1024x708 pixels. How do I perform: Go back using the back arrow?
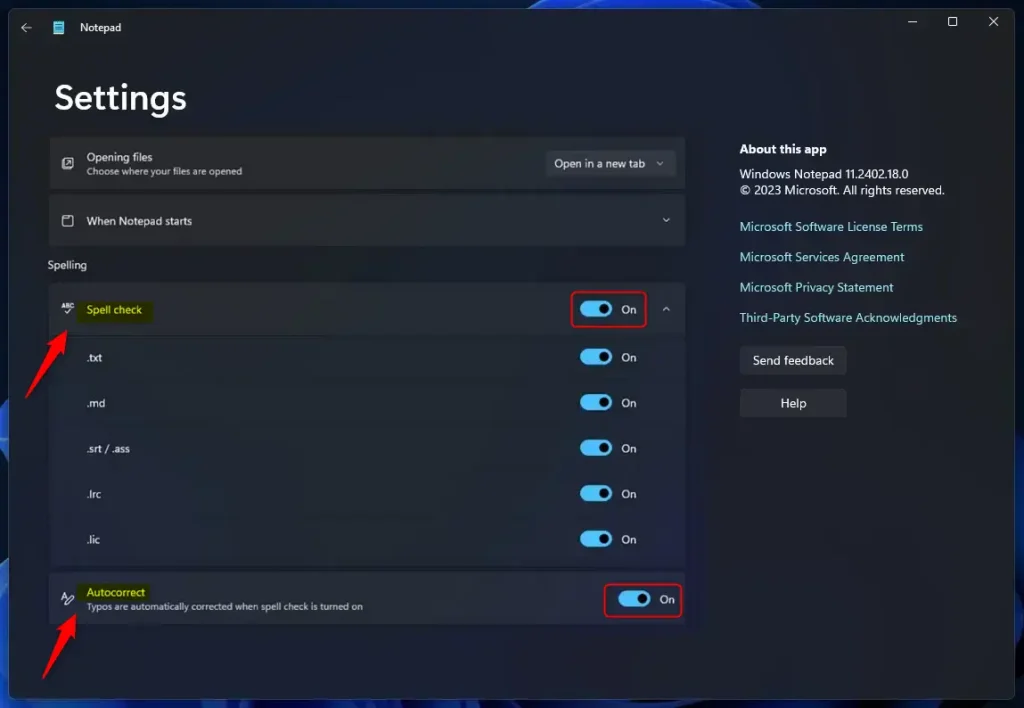[x=26, y=27]
